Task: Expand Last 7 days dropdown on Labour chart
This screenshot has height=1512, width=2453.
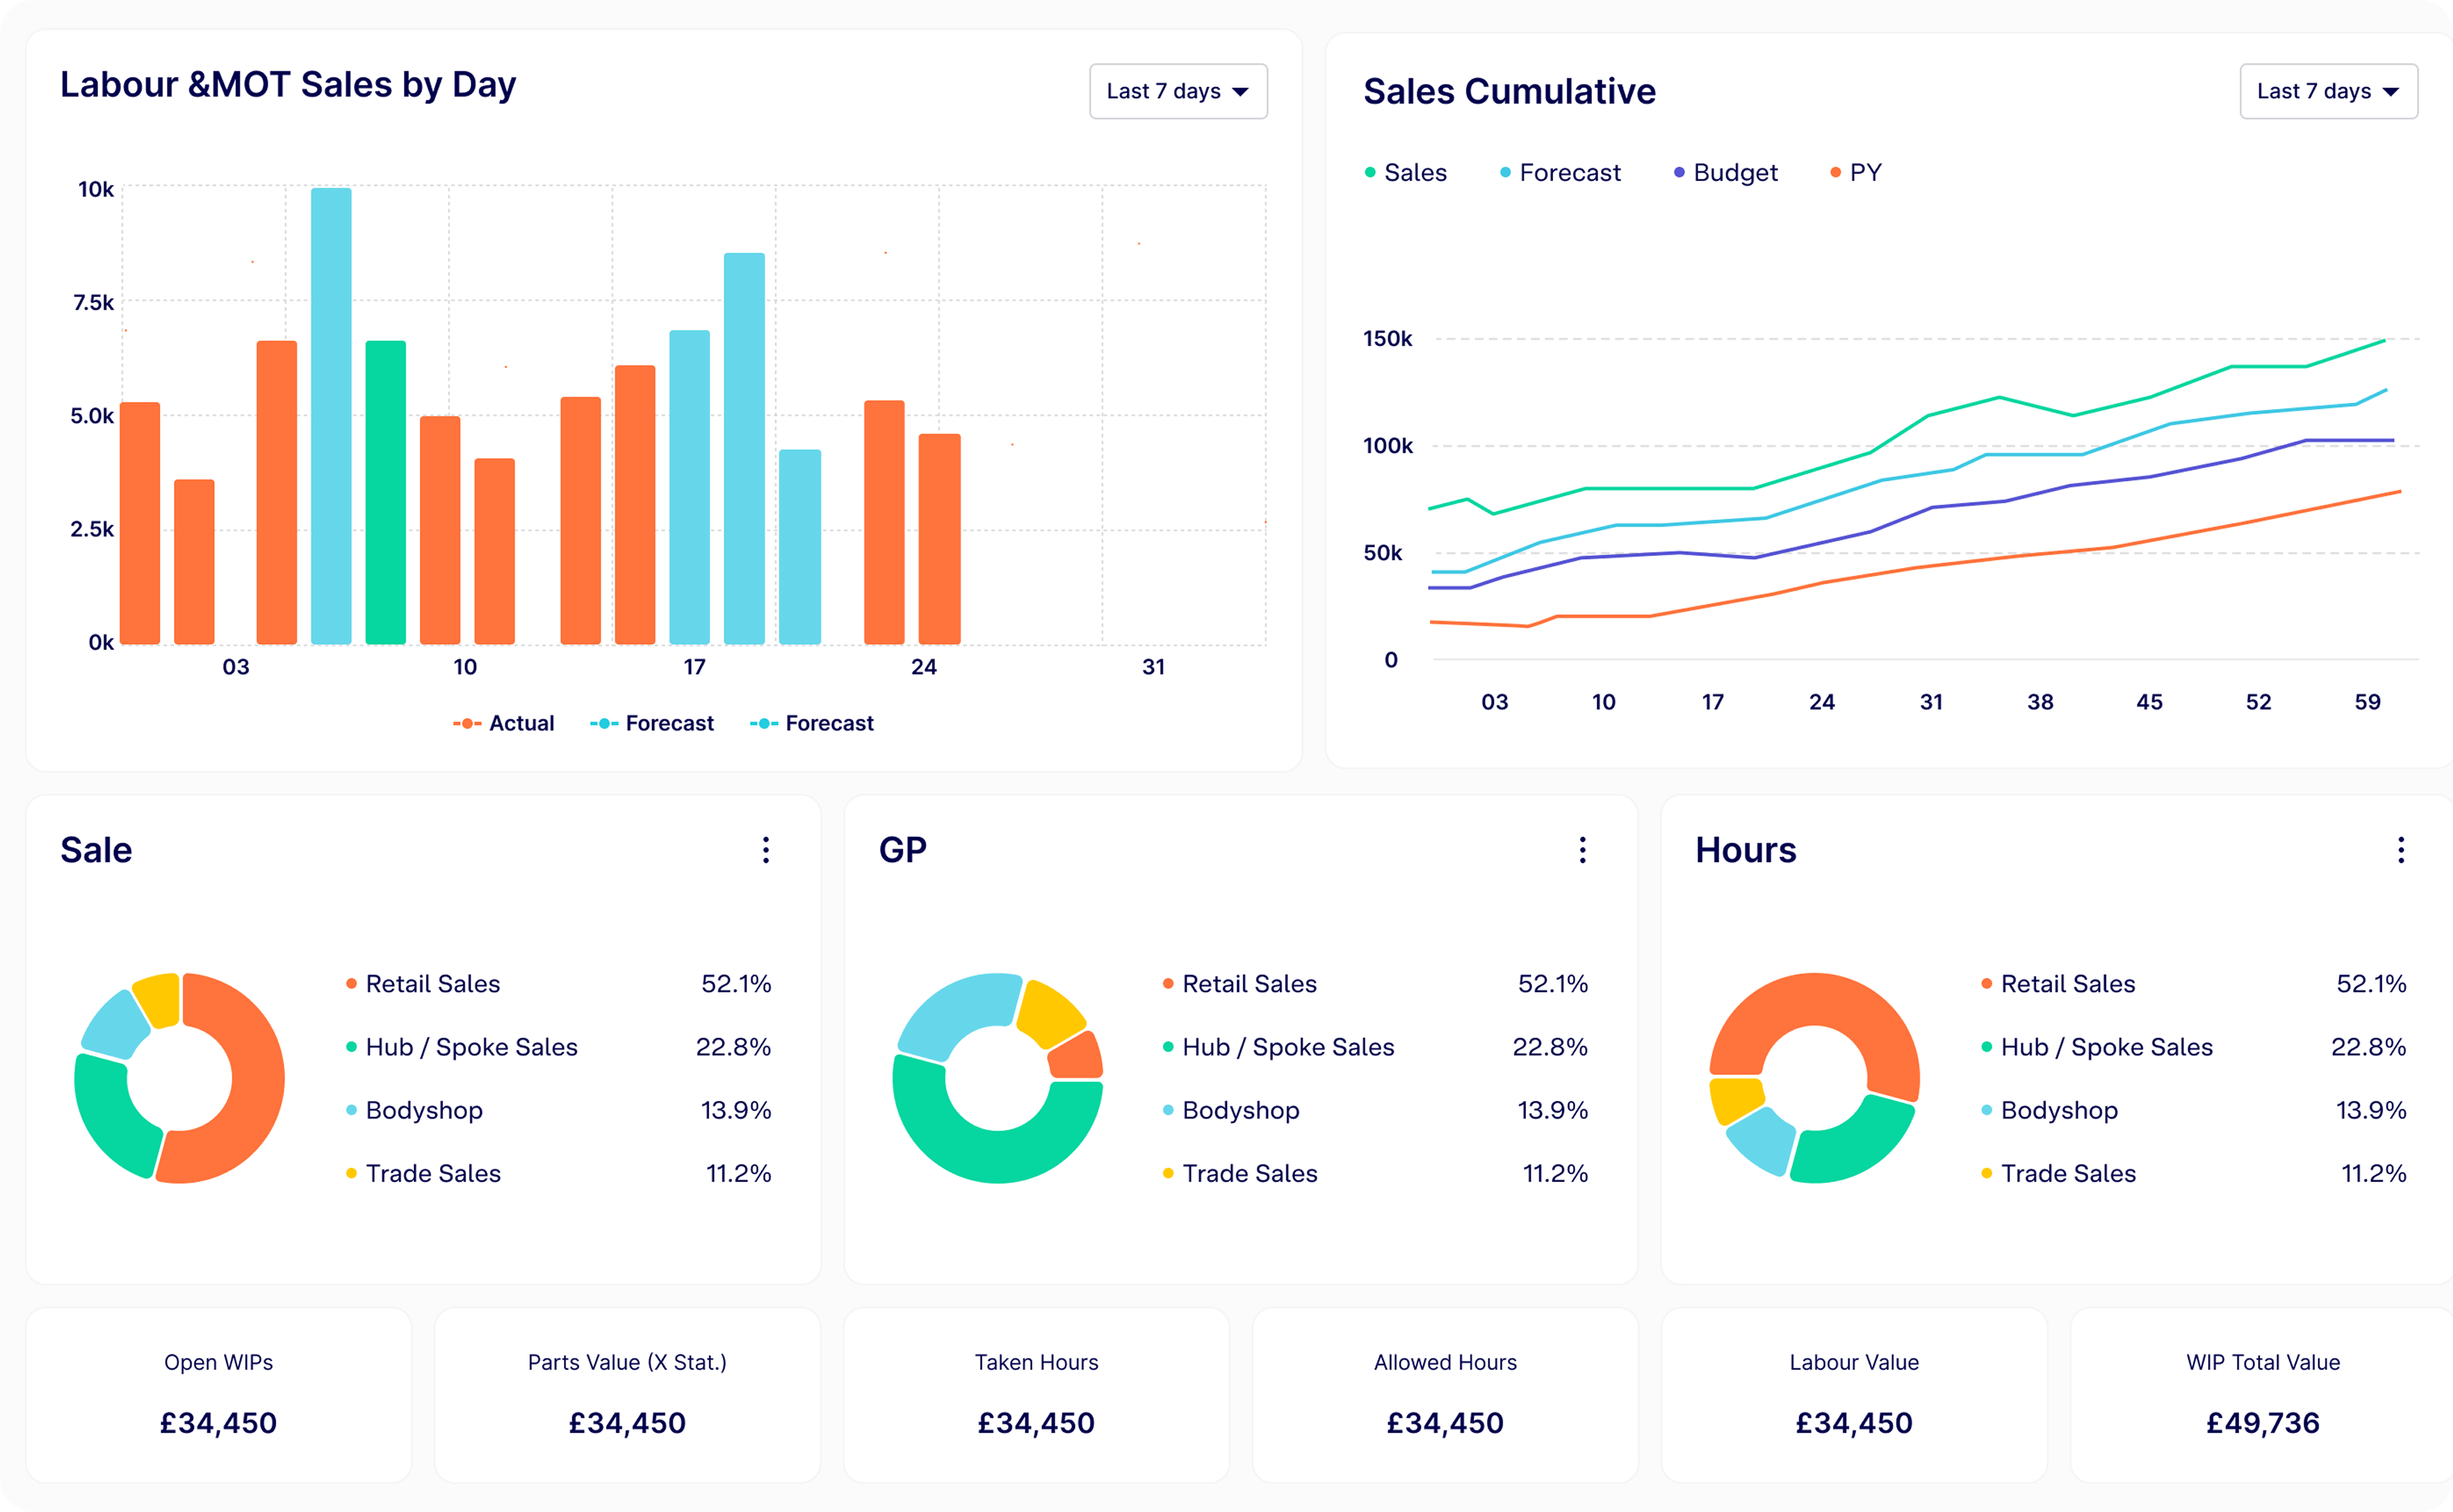Action: click(x=1178, y=91)
